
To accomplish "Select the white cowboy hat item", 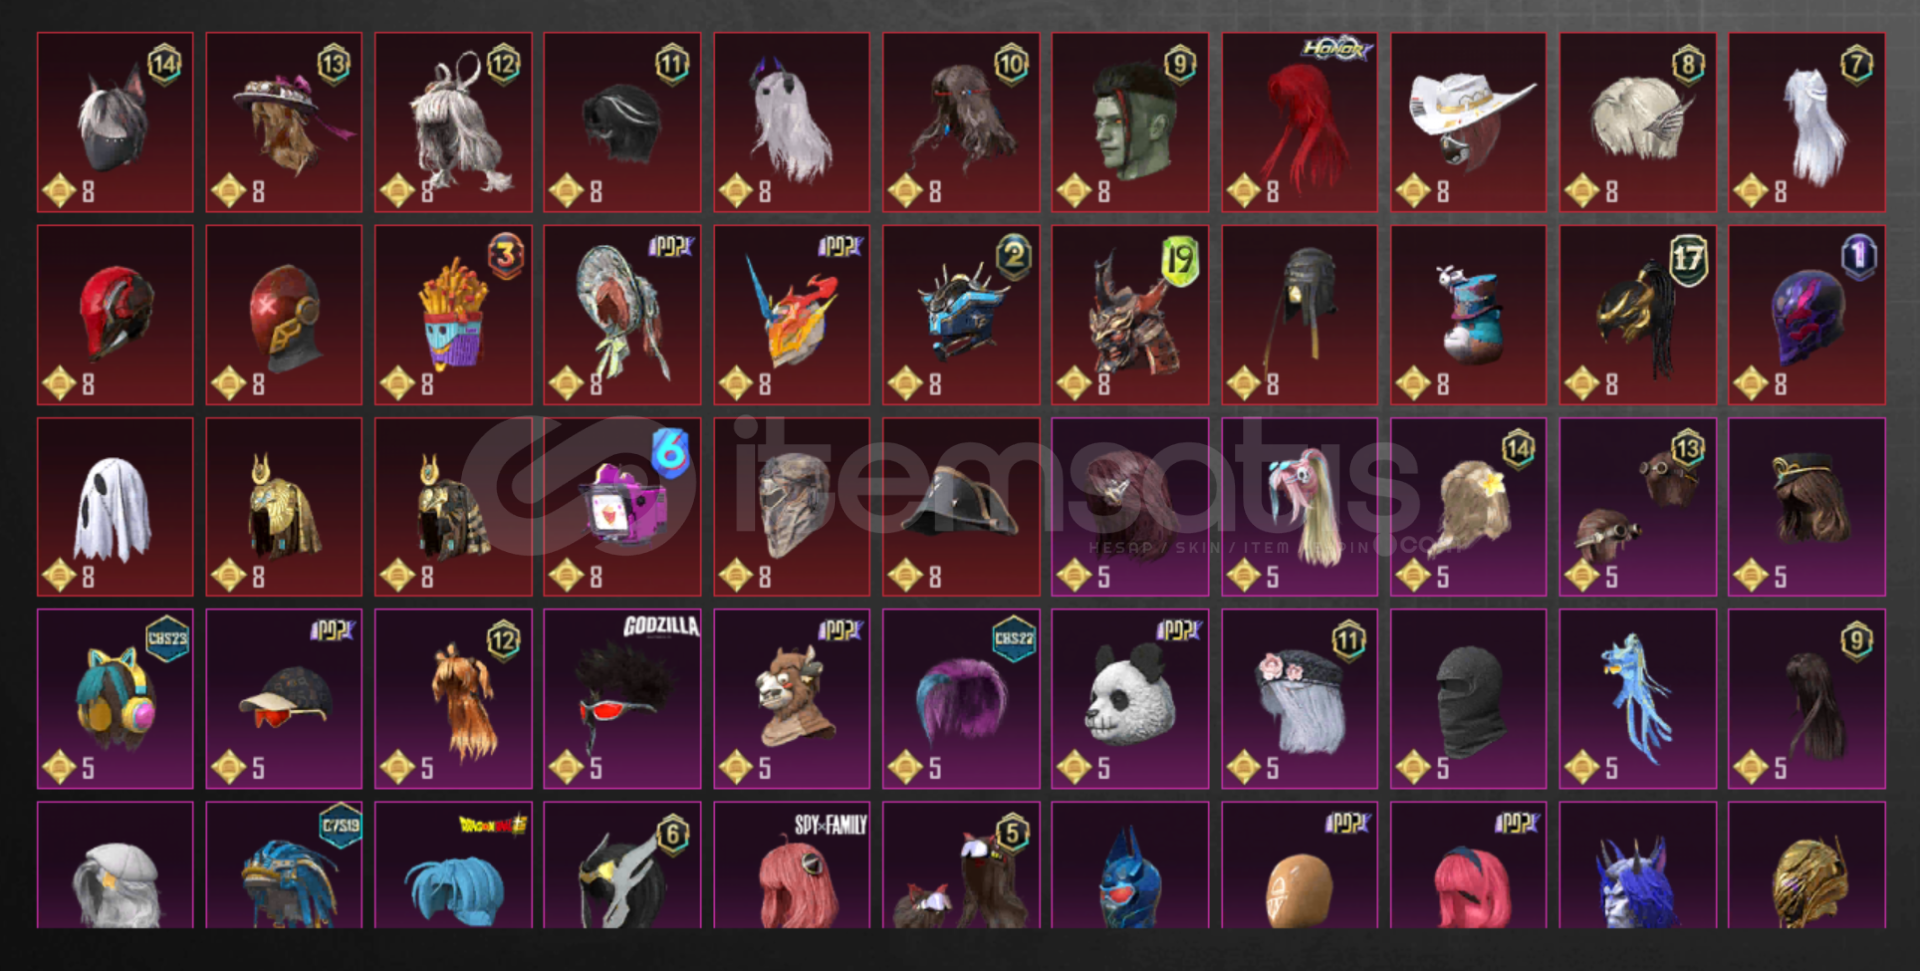I will tap(1468, 122).
